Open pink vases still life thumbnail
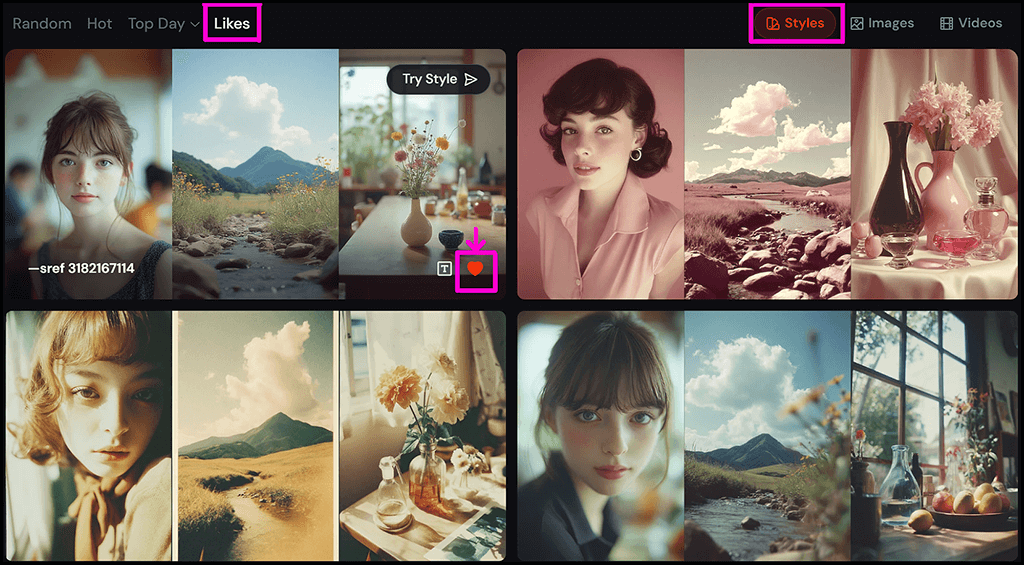The image size is (1024, 565). [935, 174]
